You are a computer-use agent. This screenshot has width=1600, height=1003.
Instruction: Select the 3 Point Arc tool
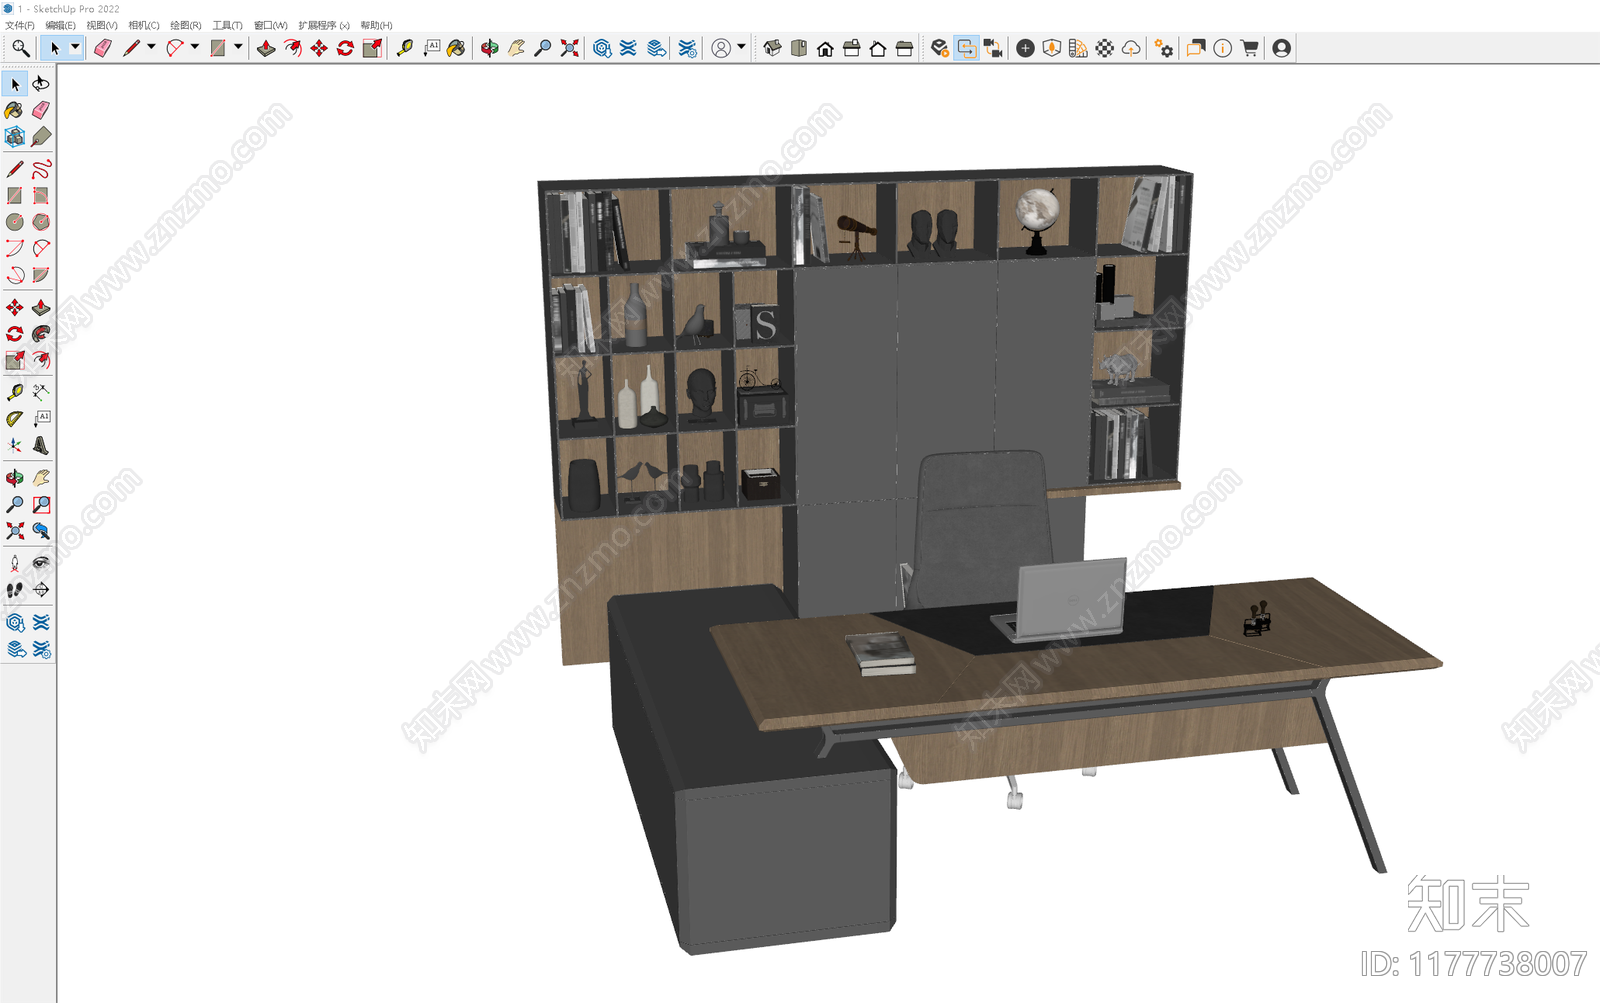15,275
